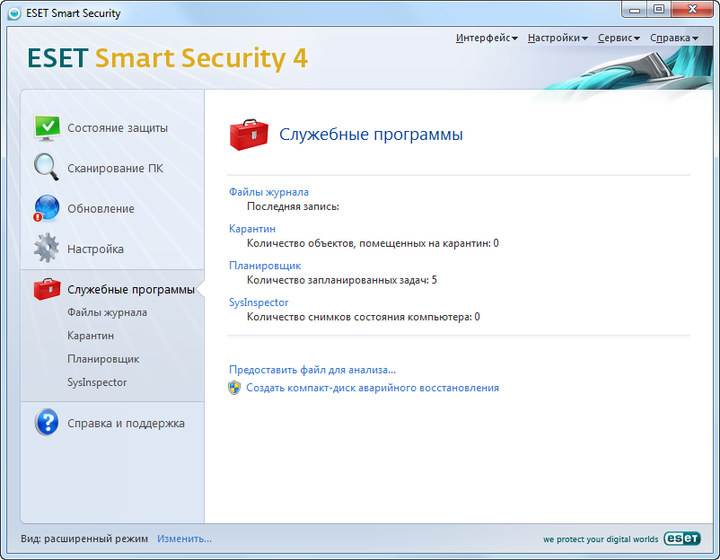Open Настройка in the sidebar
The height and width of the screenshot is (560, 720).
coord(96,249)
